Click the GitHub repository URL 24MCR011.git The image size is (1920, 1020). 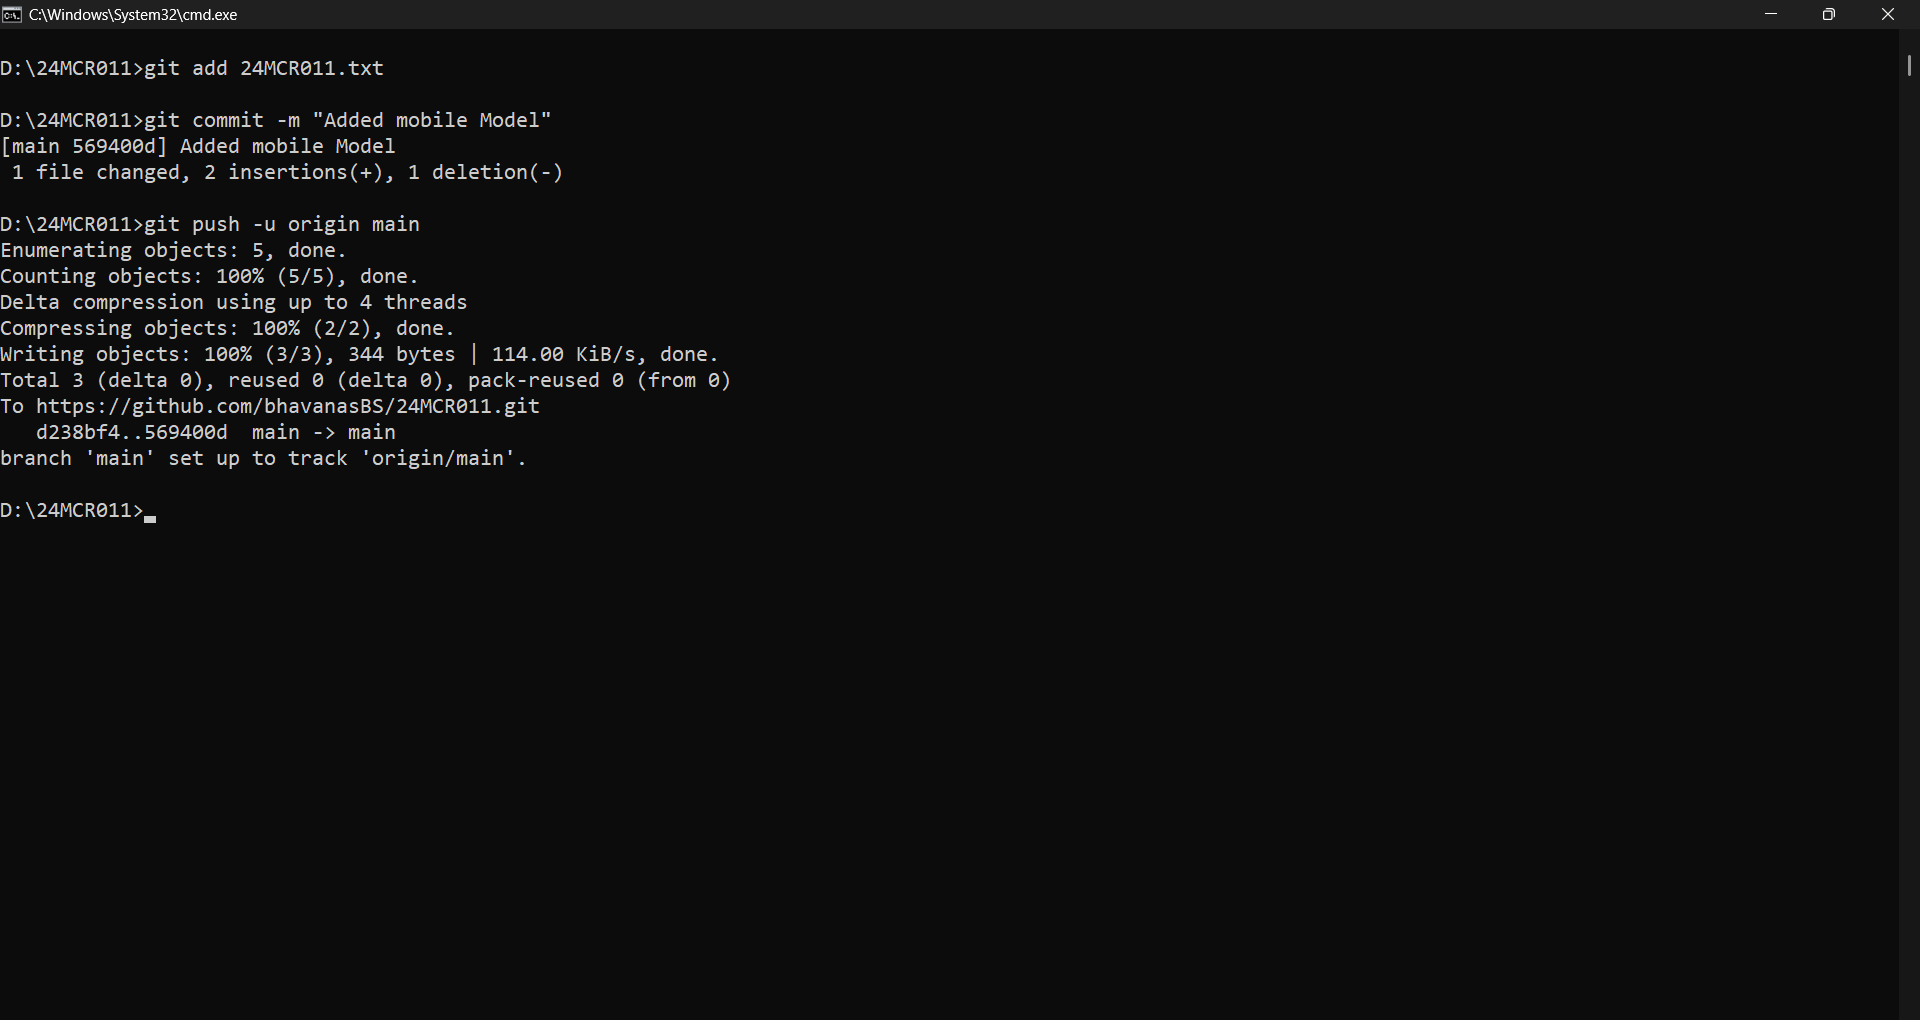pos(288,406)
